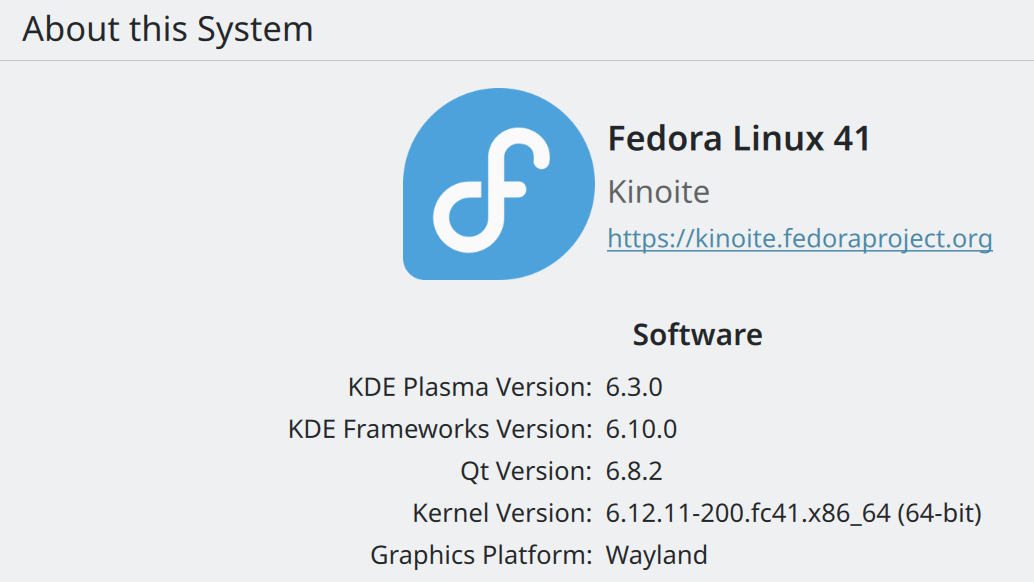1034x582 pixels.
Task: Select the 6.3.0 Plasma version value
Action: (x=634, y=387)
